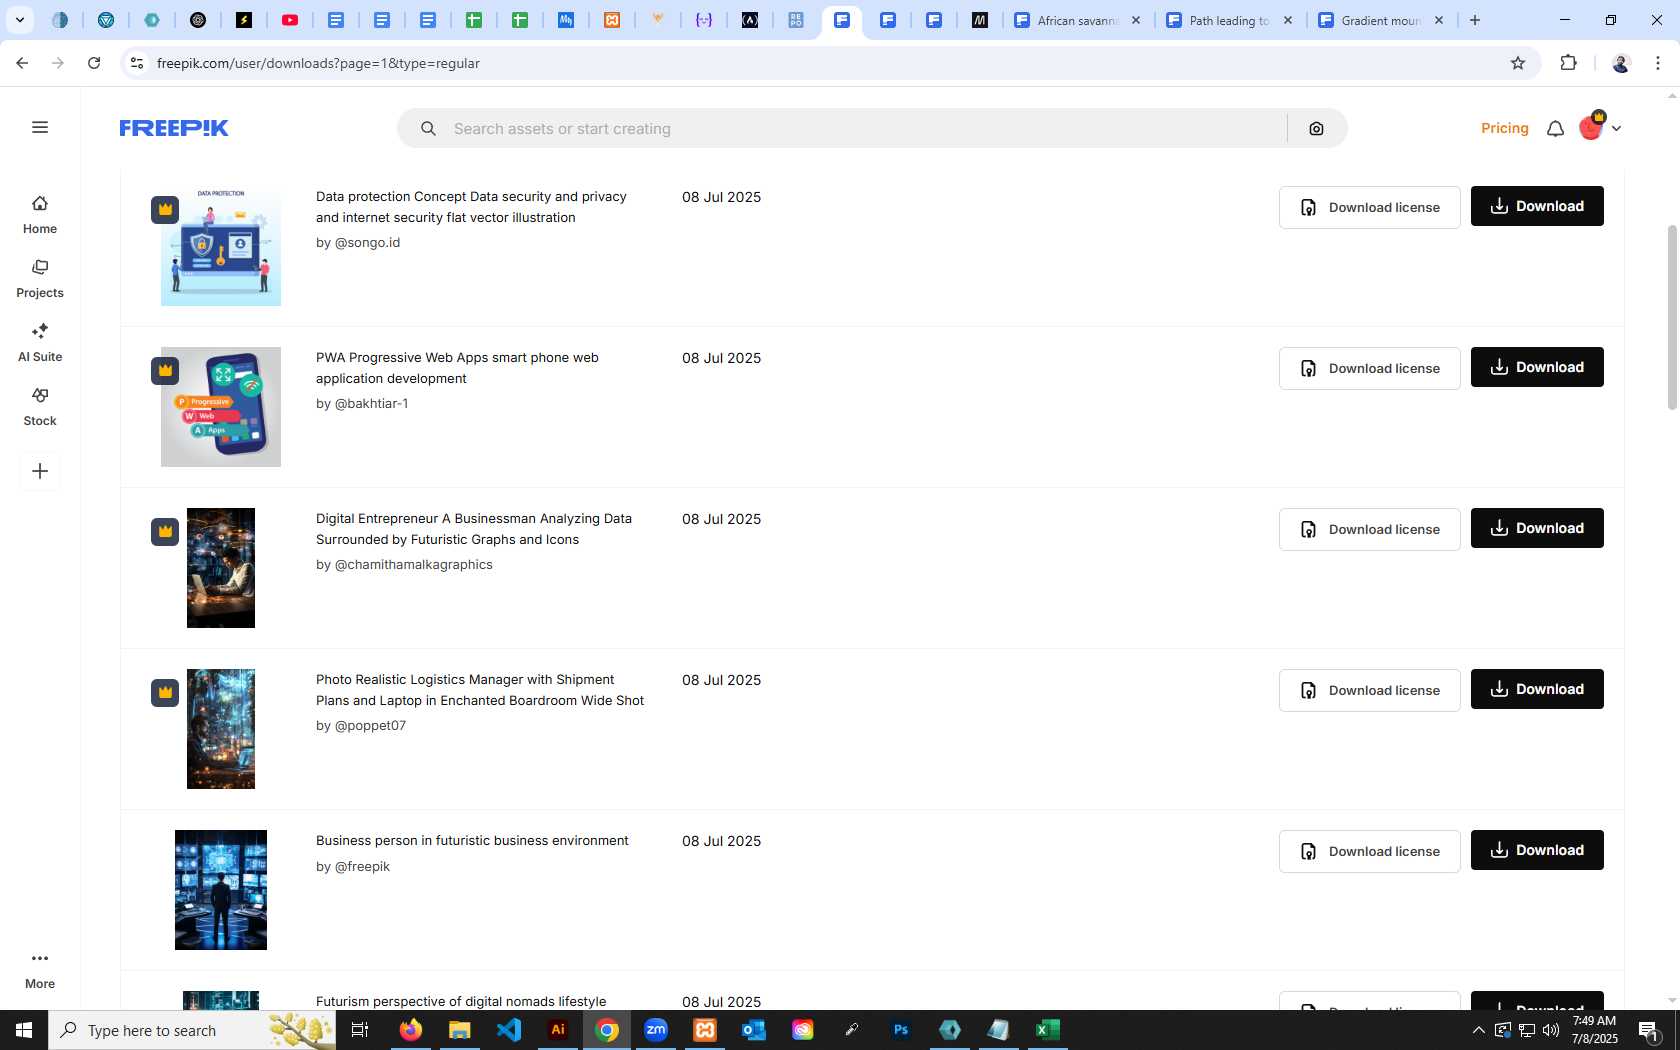Go back to previous page
This screenshot has width=1680, height=1050.
tap(22, 63)
